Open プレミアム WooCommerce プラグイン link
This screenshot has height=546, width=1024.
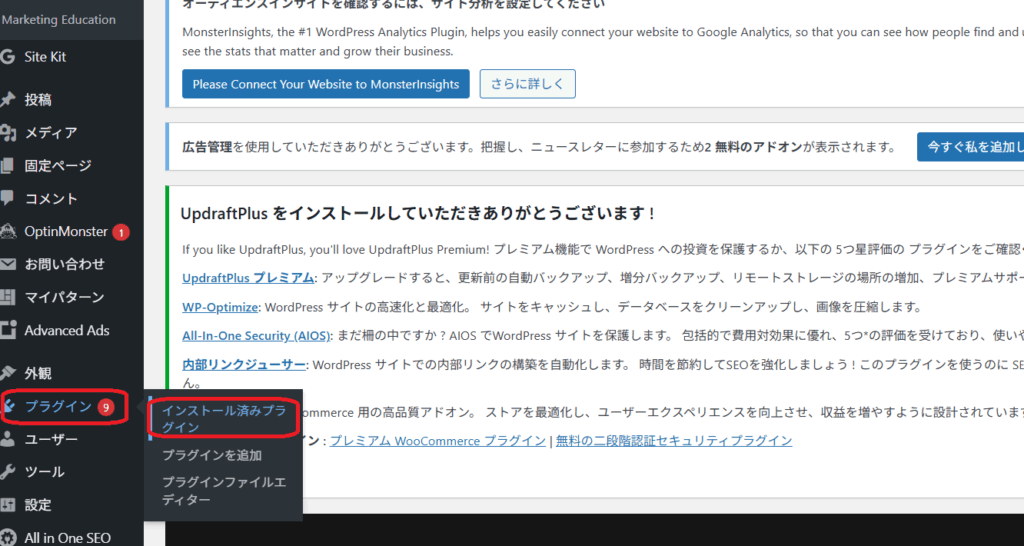(x=438, y=441)
